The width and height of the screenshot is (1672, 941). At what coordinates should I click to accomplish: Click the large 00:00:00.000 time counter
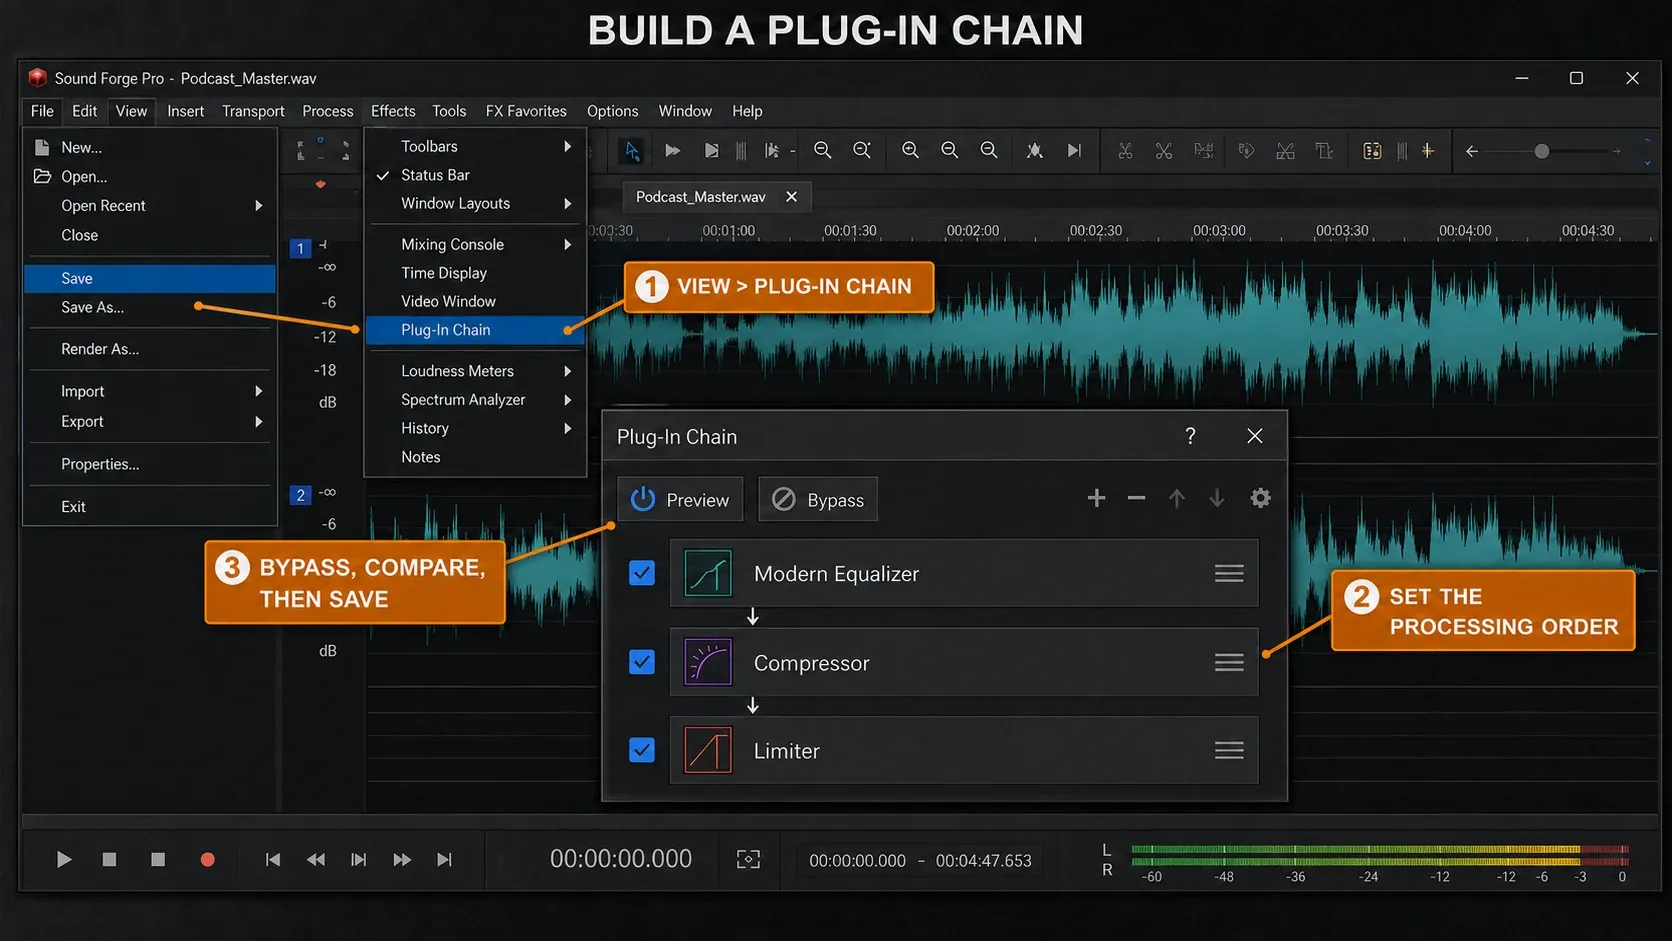pos(621,859)
